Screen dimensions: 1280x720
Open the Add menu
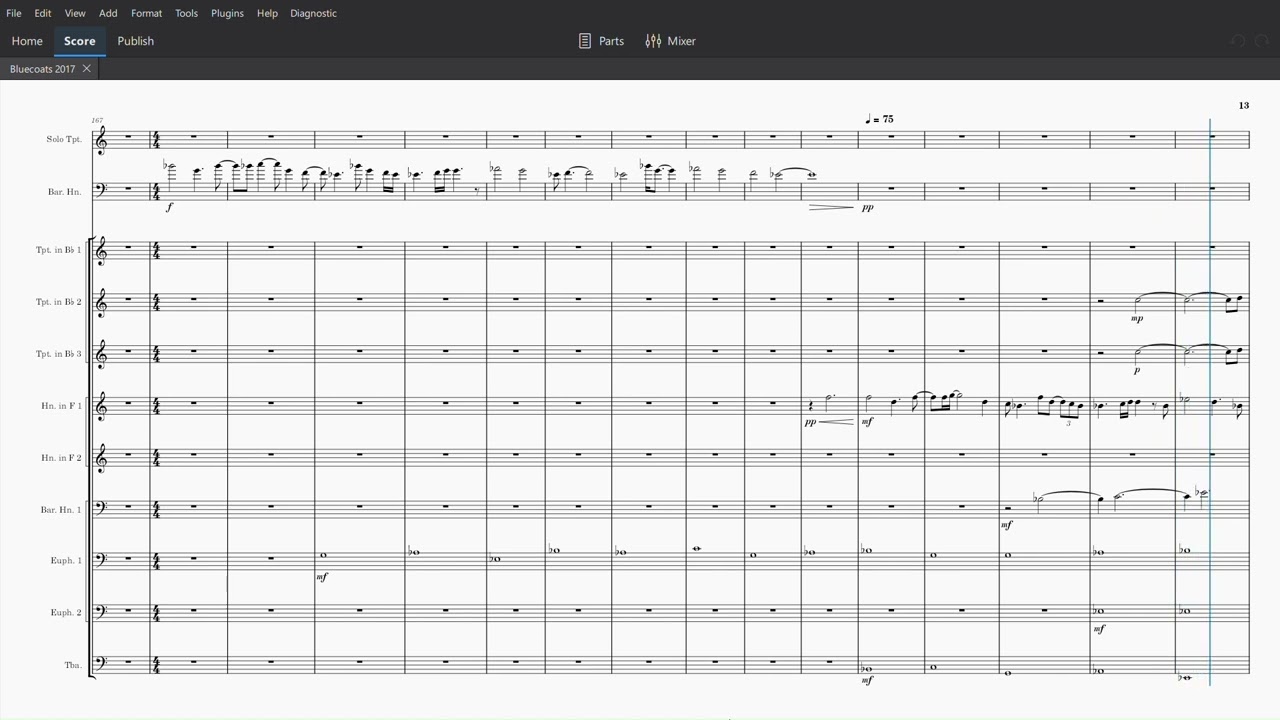click(x=108, y=13)
